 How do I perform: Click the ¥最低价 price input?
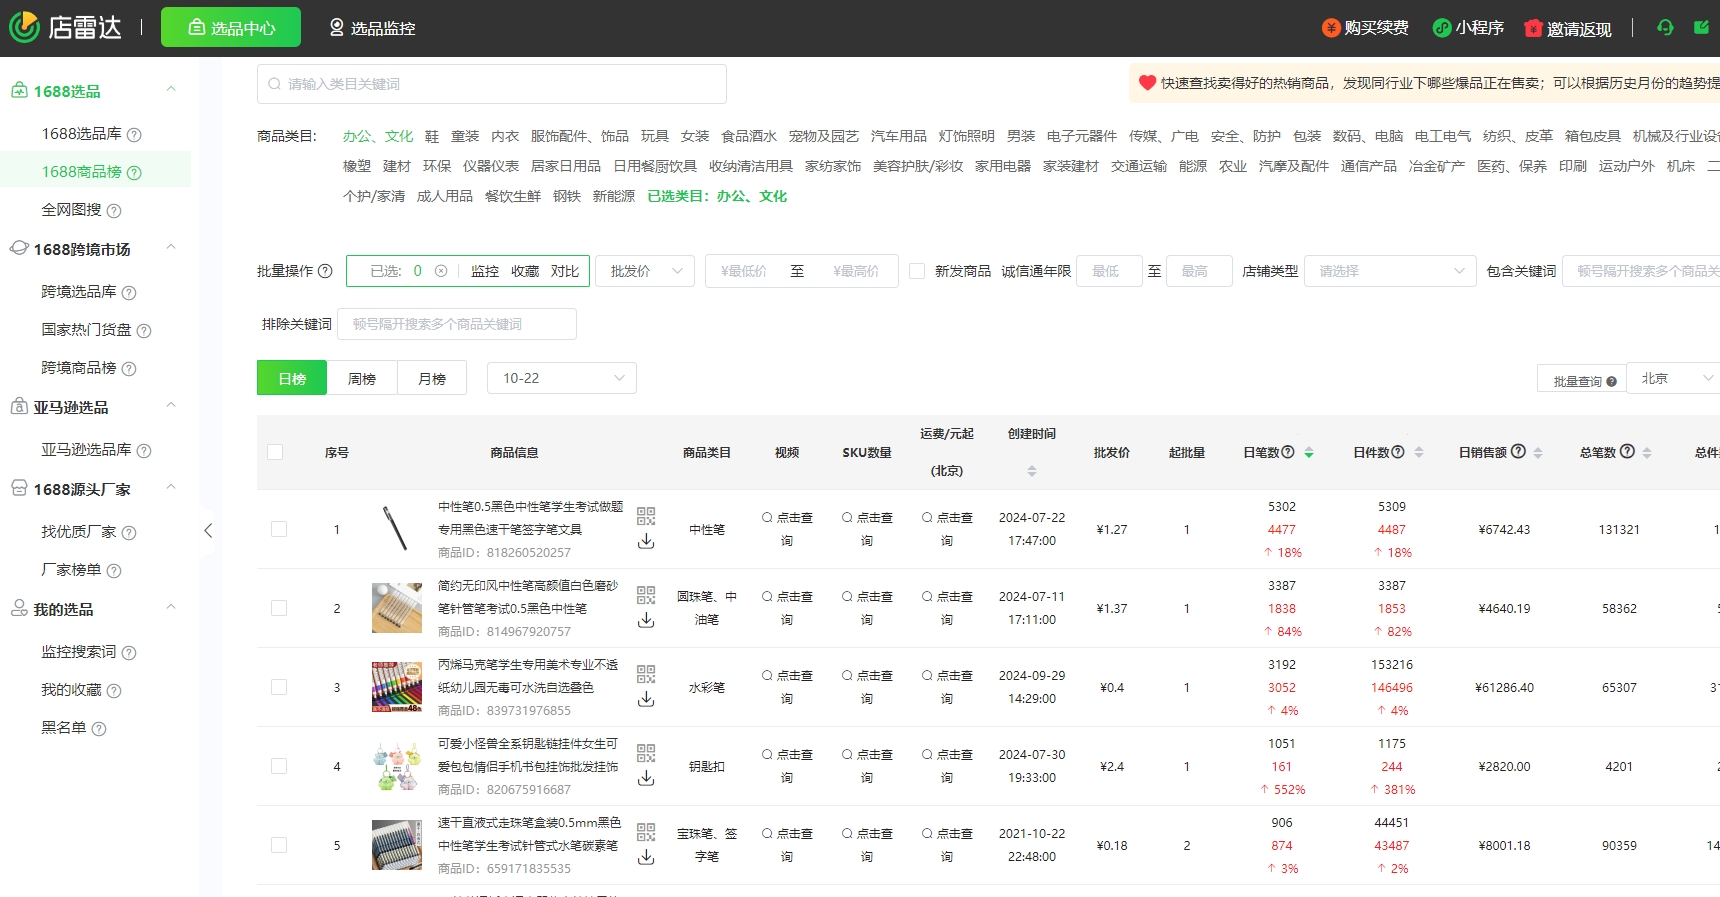744,271
